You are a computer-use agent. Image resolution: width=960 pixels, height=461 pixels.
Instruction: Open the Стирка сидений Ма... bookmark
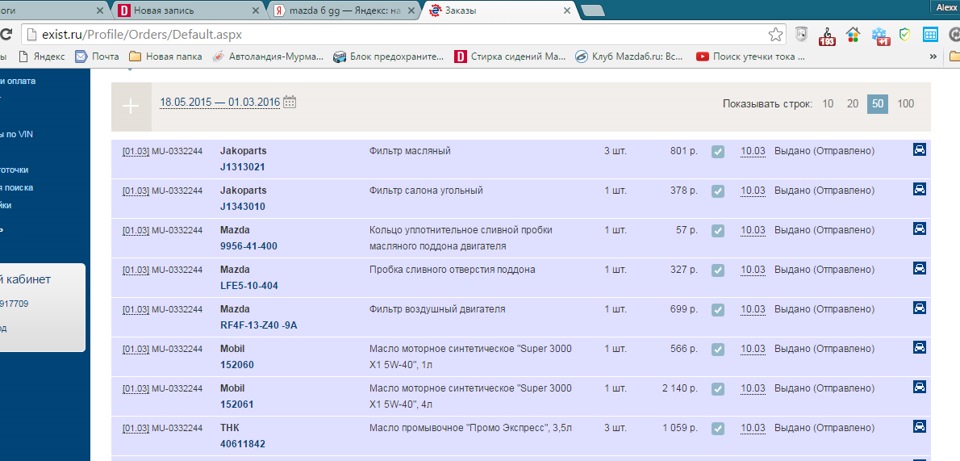(510, 56)
